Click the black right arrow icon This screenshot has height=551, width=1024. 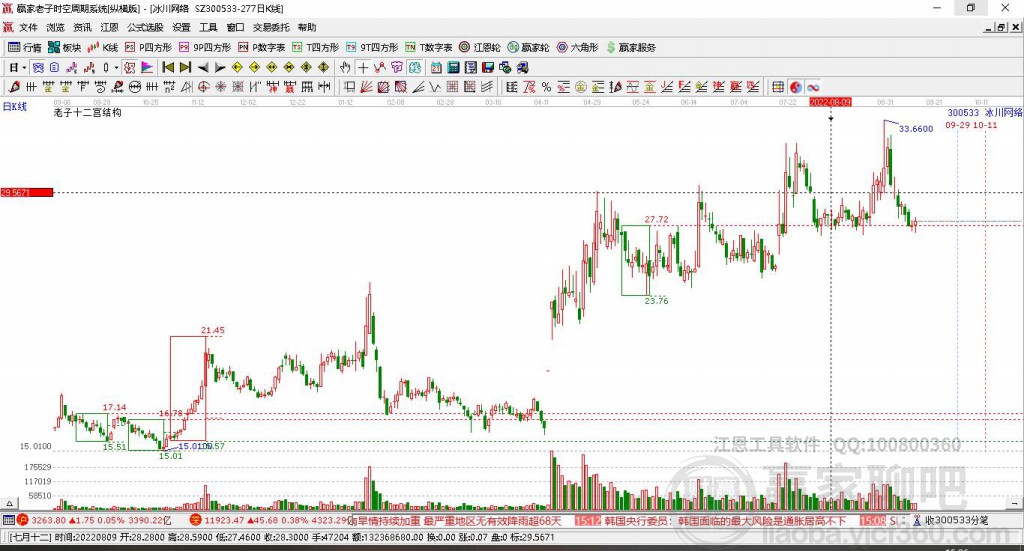(220, 67)
